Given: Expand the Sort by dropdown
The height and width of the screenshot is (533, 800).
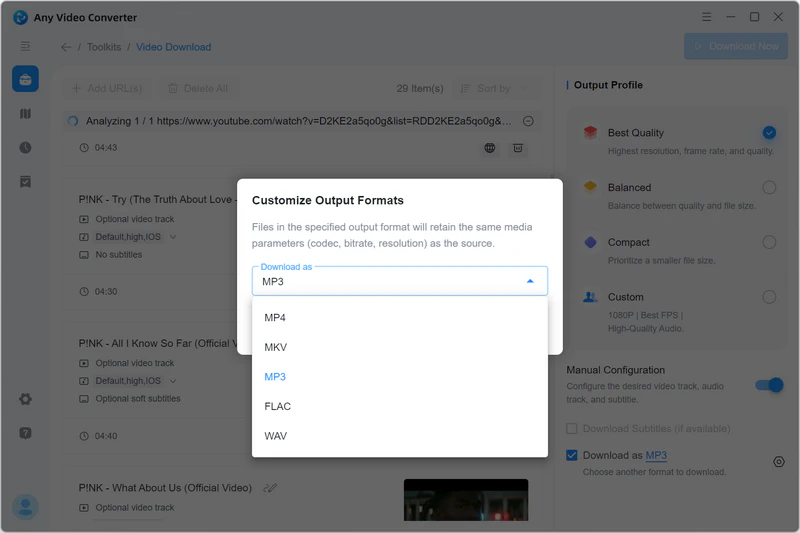Looking at the screenshot, I should (497, 89).
